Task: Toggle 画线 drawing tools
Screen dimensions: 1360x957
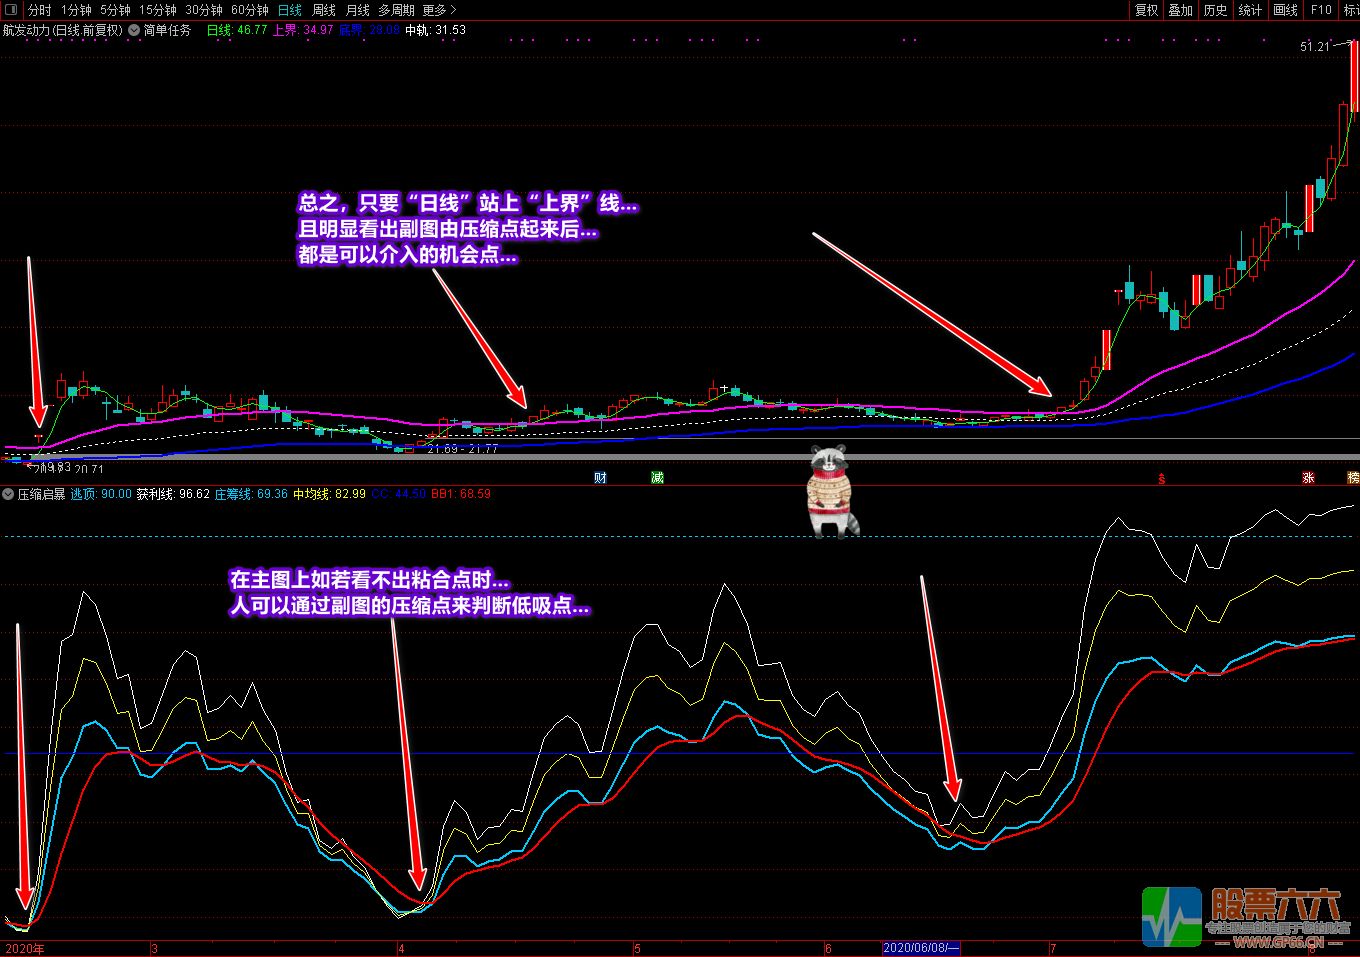Action: [1285, 10]
